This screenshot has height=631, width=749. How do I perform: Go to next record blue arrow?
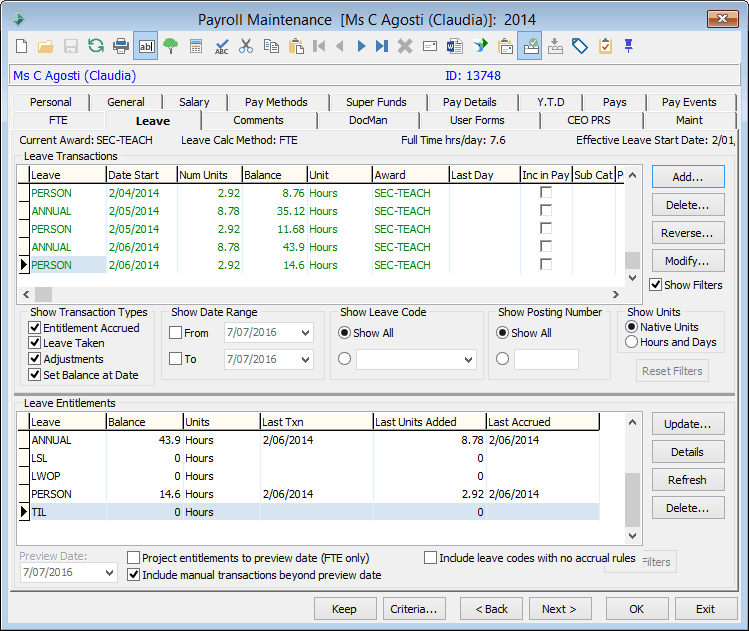(362, 46)
